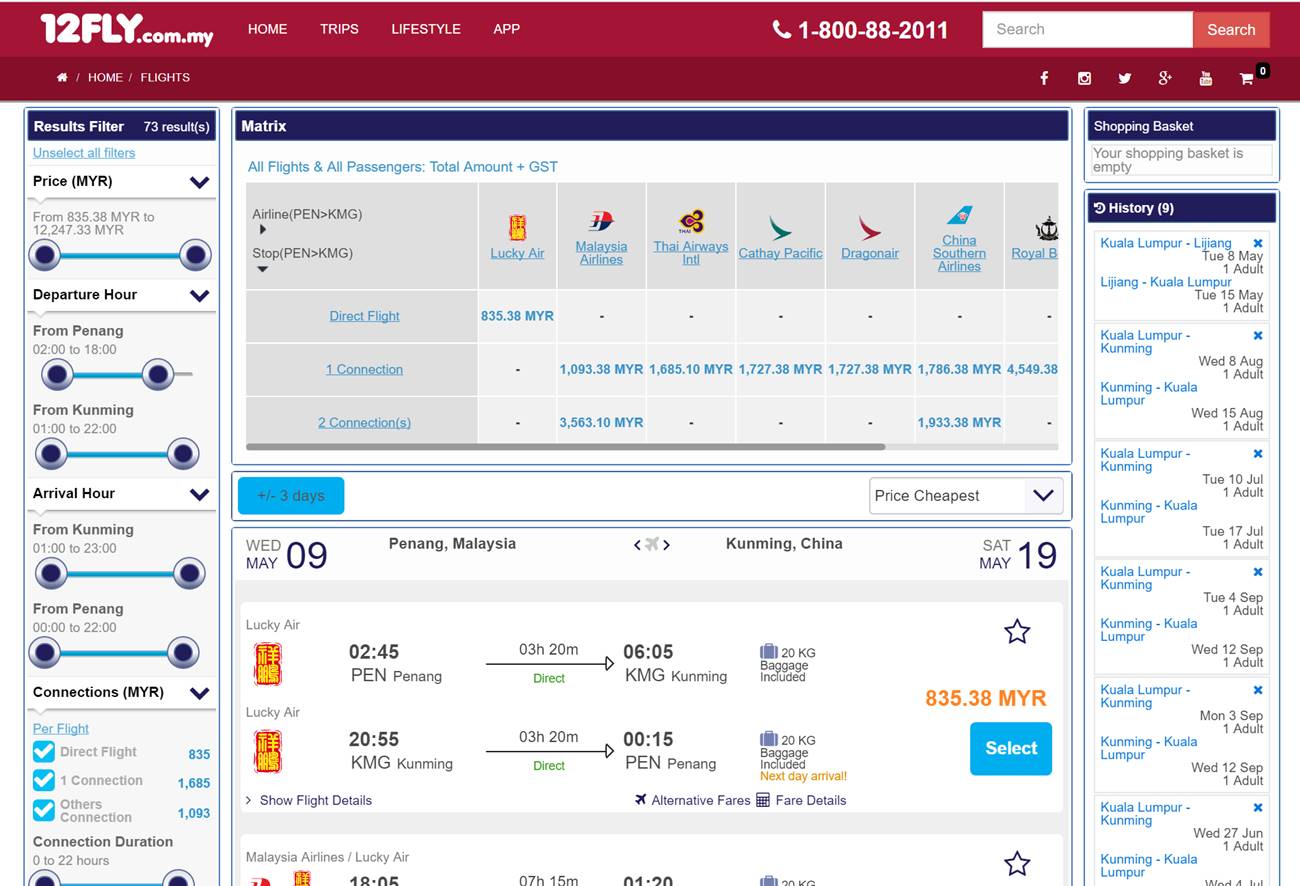
Task: Star the Malaysia Airlines / Lucky Air flight
Action: (1017, 863)
